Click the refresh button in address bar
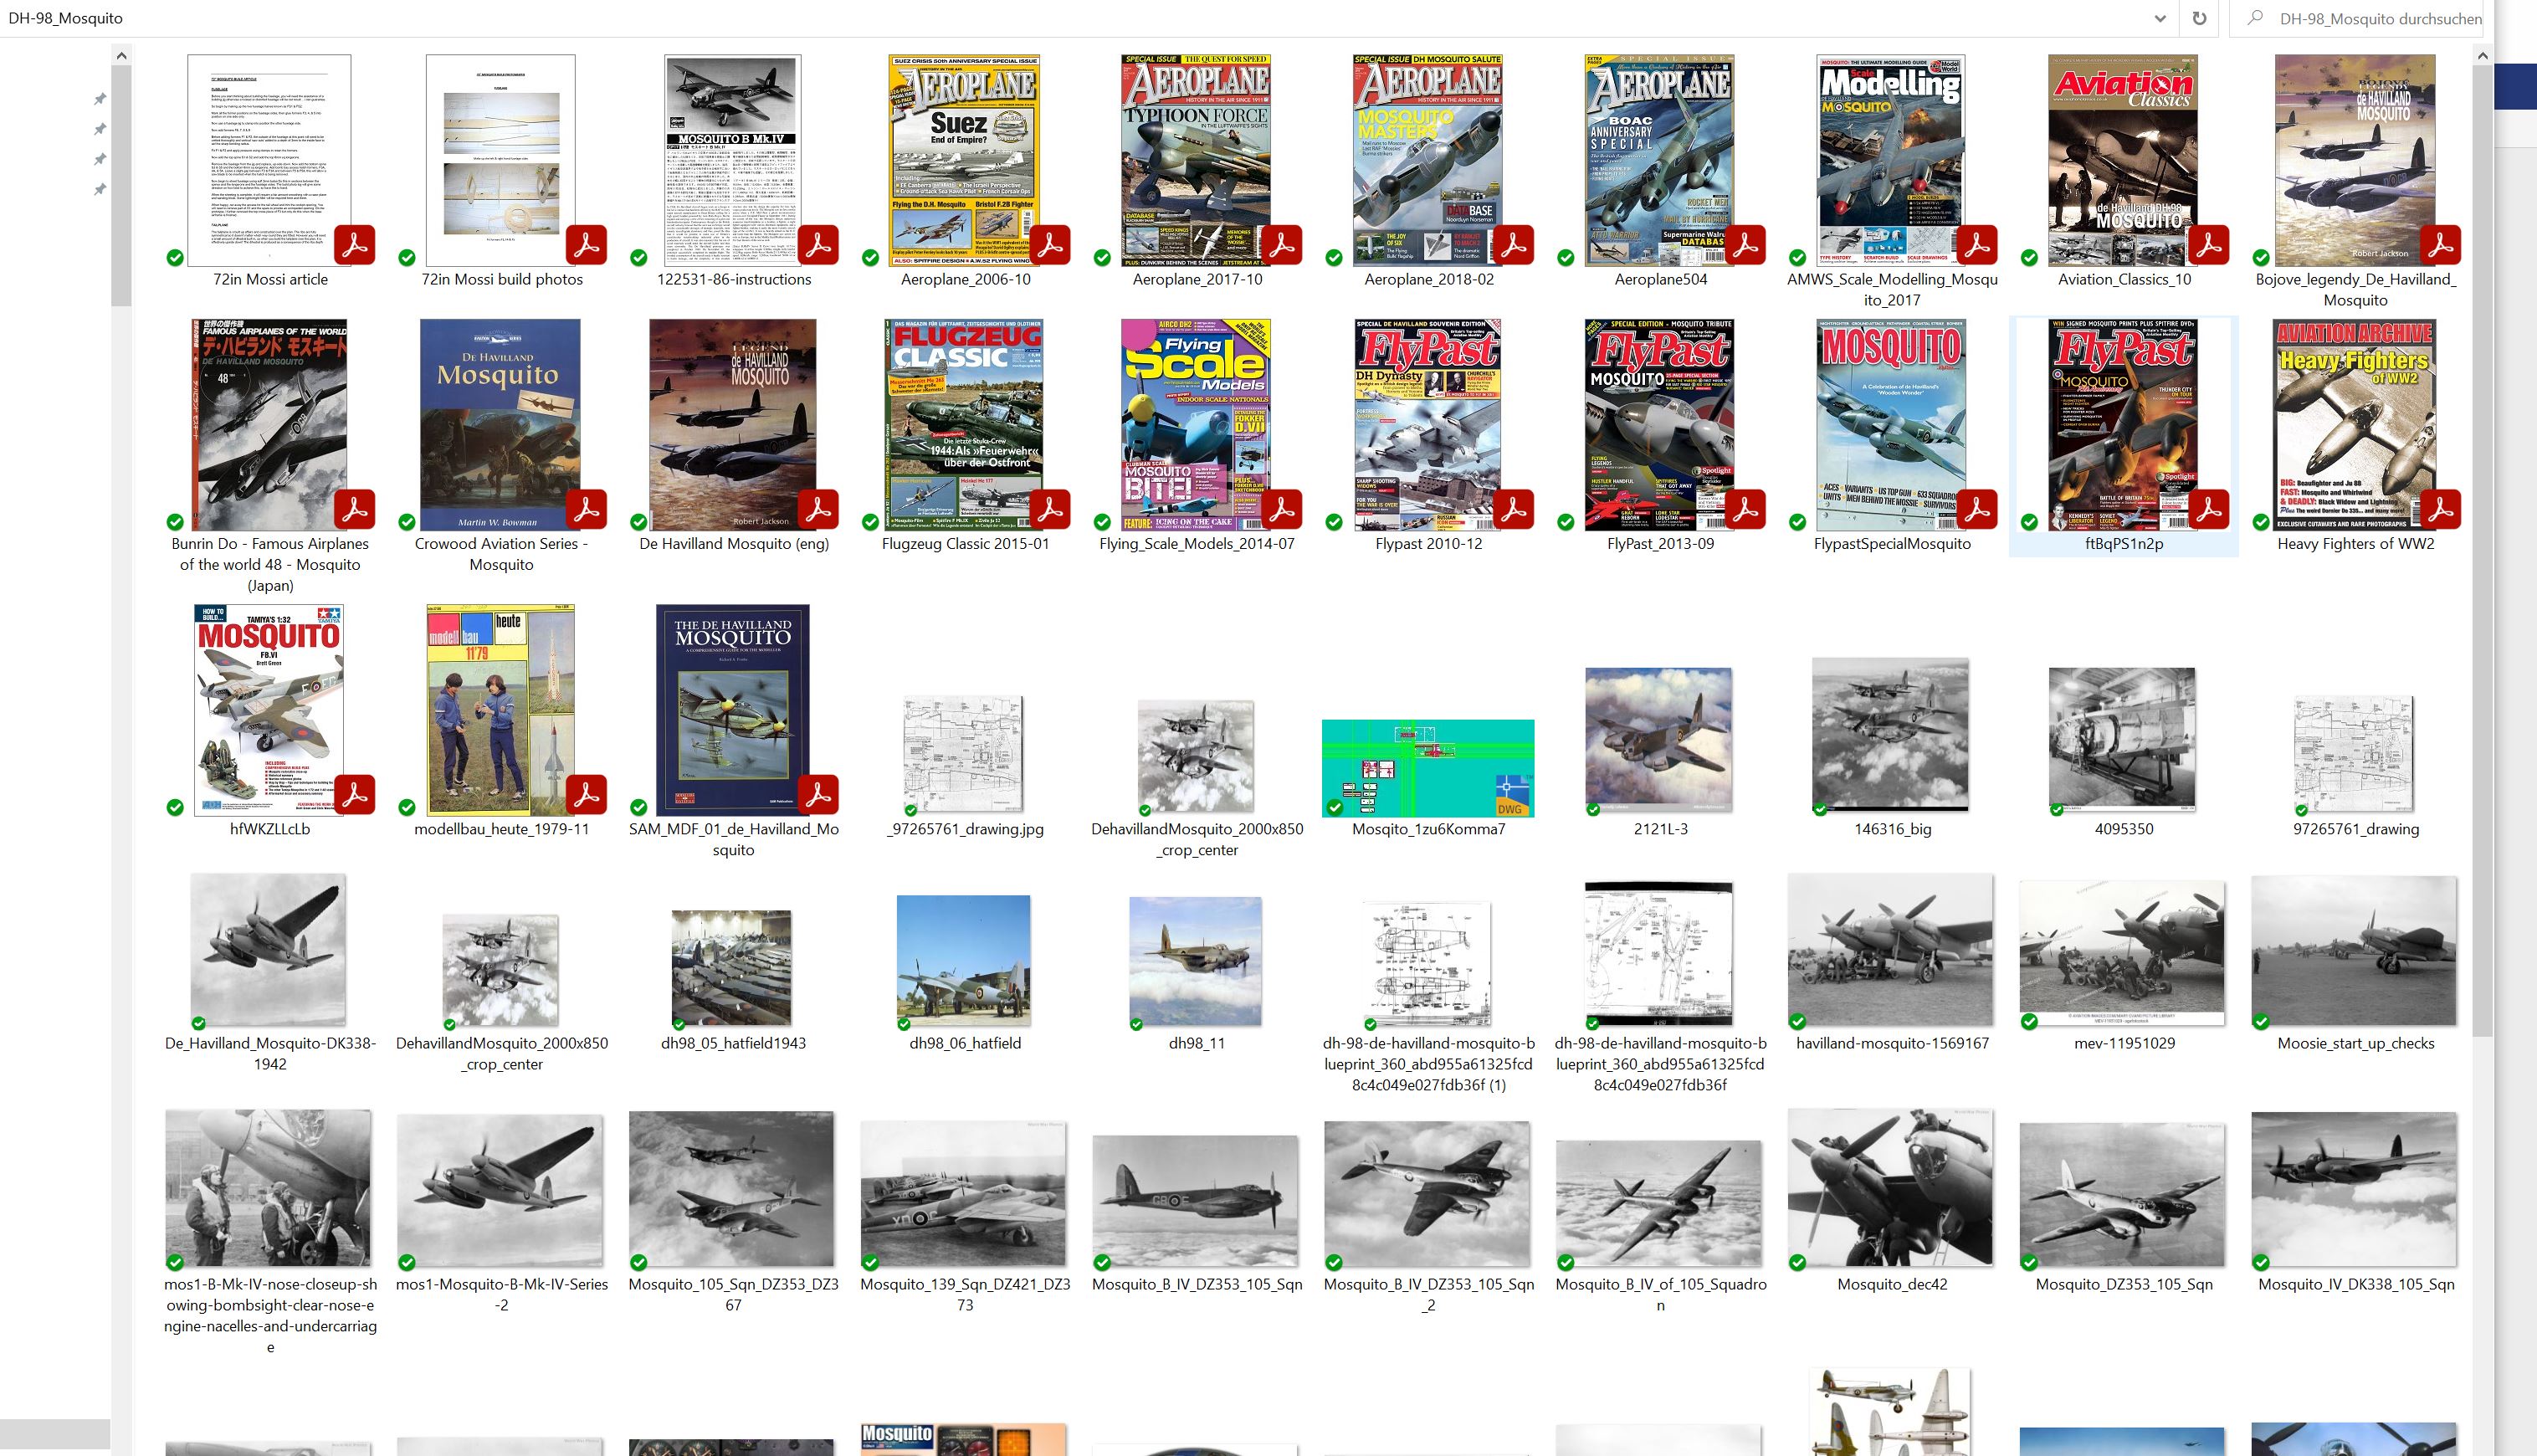Screen dimensions: 2537x1456 pyautogui.click(x=2199, y=18)
